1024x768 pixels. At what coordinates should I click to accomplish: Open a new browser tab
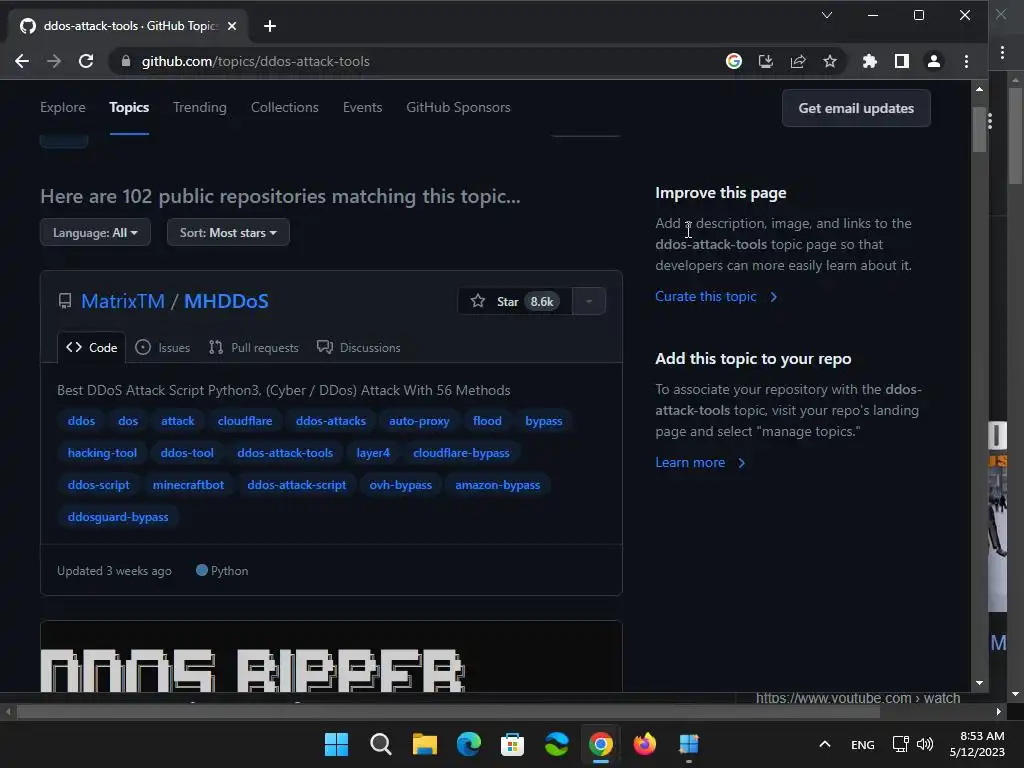coord(270,26)
